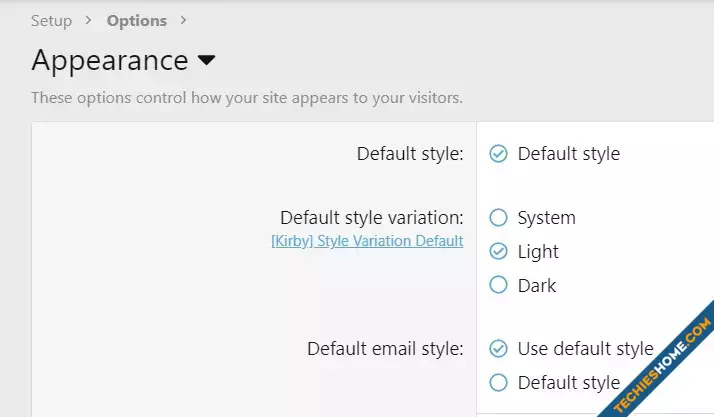The width and height of the screenshot is (714, 417).
Task: Click the Appearance page title
Action: (110, 61)
